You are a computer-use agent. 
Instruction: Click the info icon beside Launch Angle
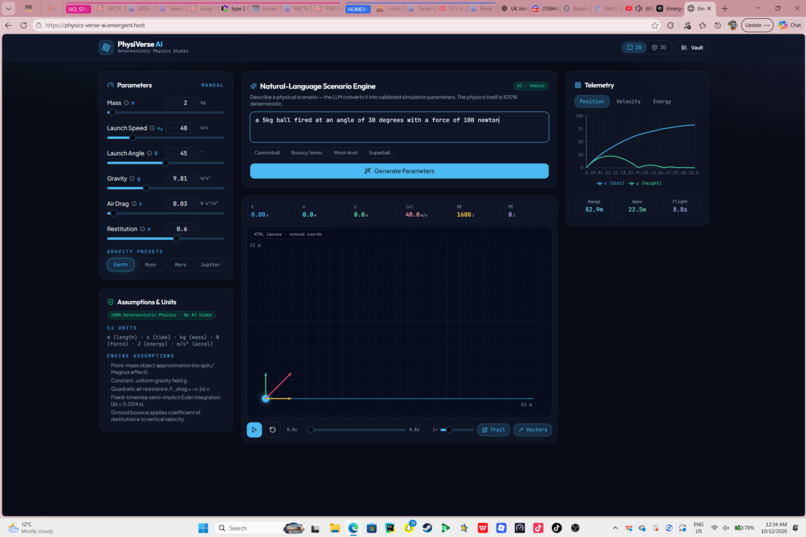(150, 153)
